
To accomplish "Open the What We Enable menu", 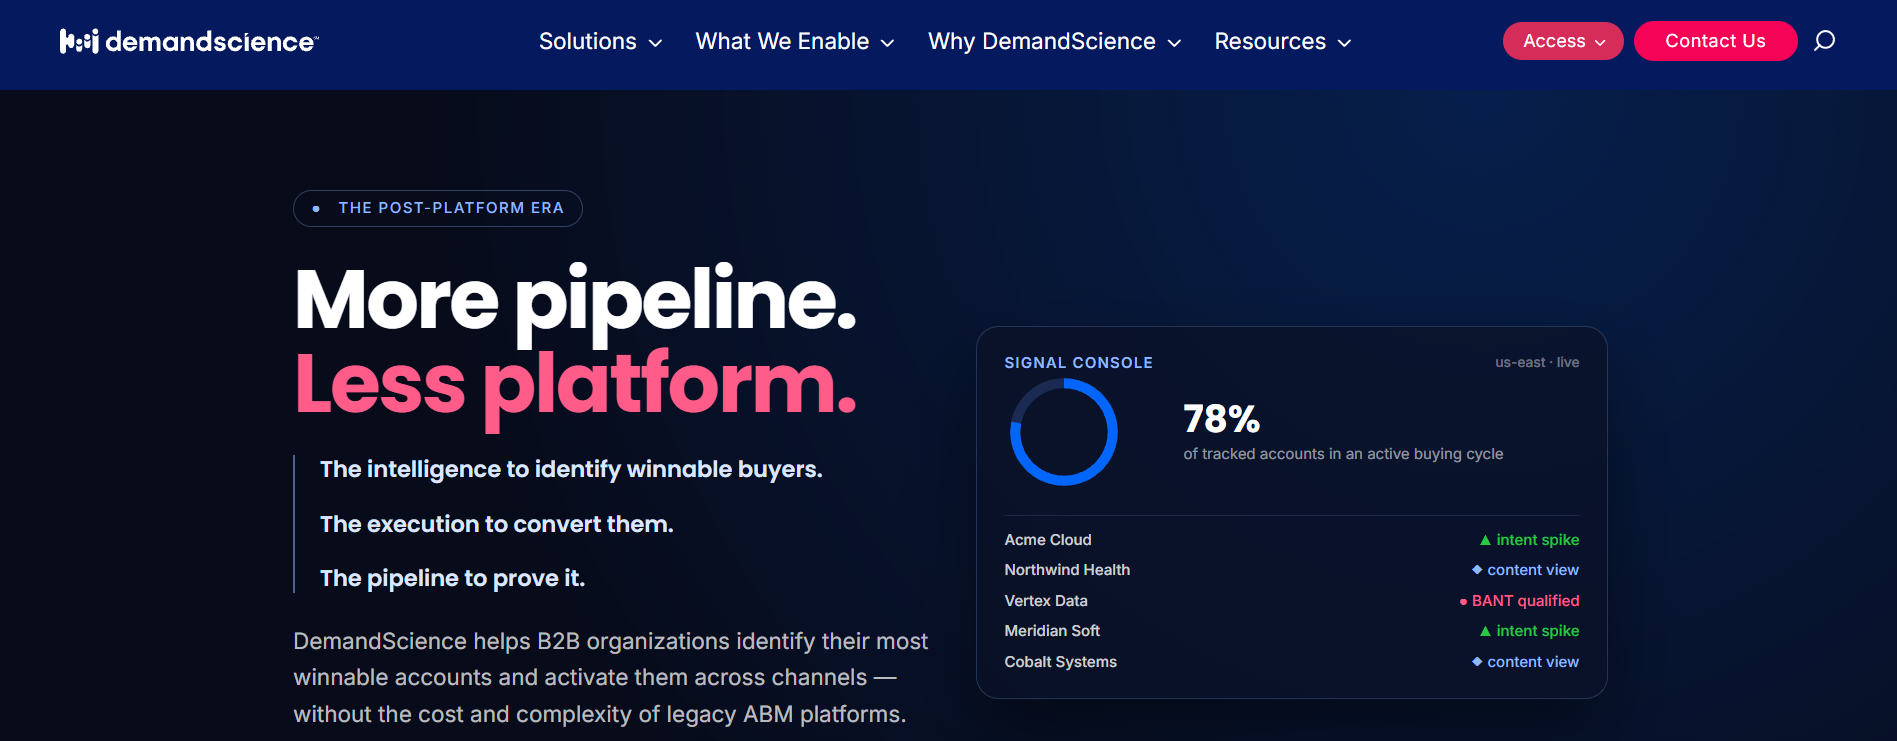I will click(795, 41).
